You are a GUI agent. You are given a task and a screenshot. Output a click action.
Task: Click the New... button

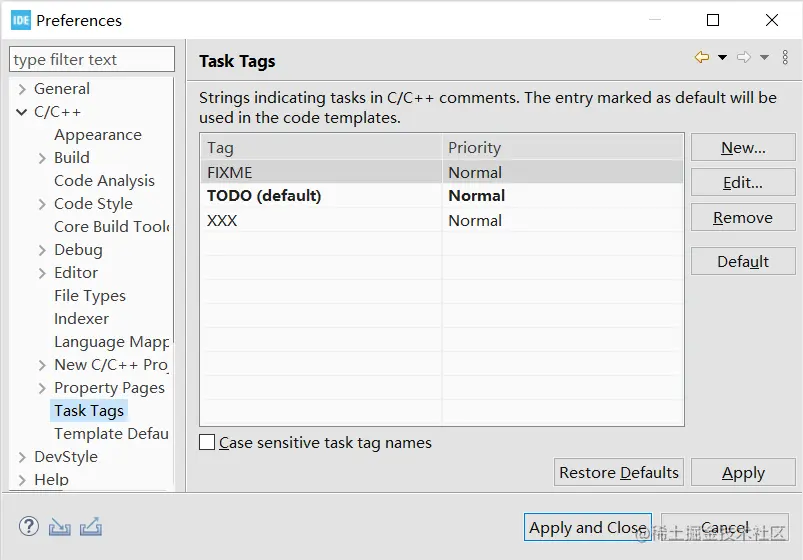(743, 148)
